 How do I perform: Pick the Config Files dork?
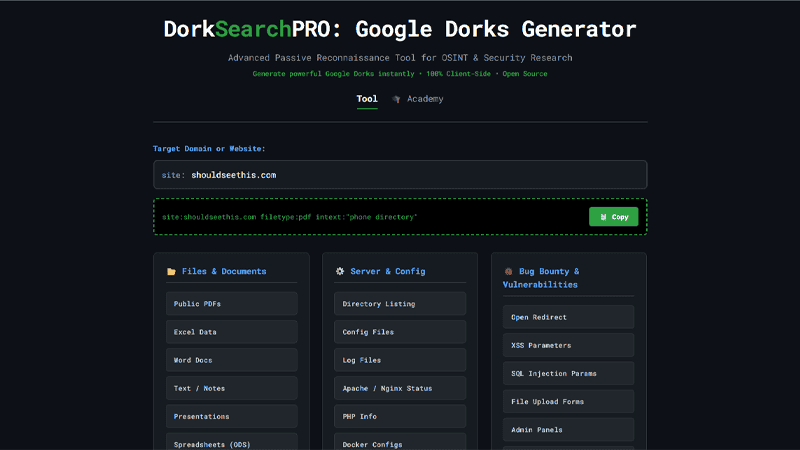pyautogui.click(x=400, y=332)
